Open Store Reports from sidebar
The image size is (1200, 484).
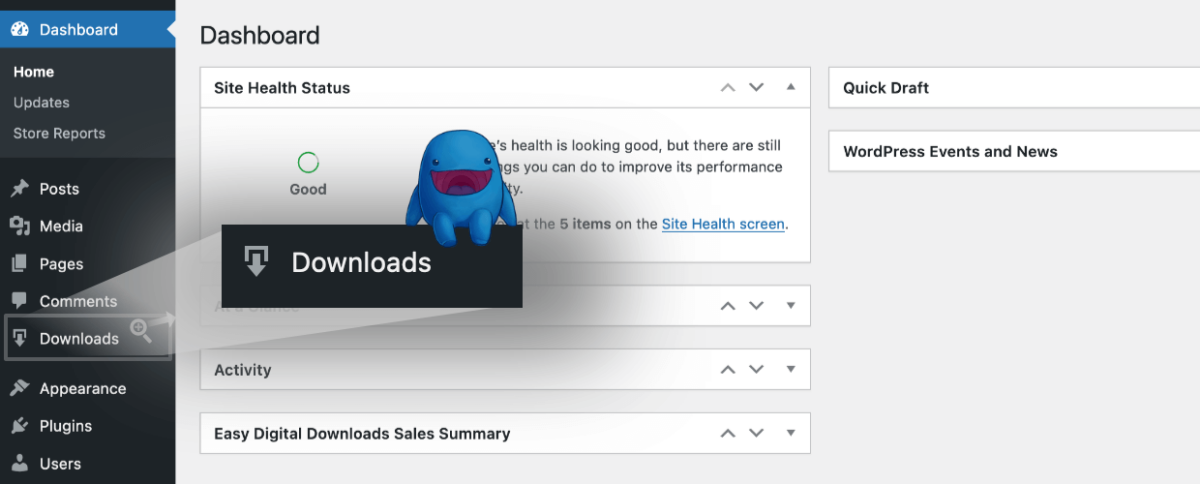click(59, 134)
